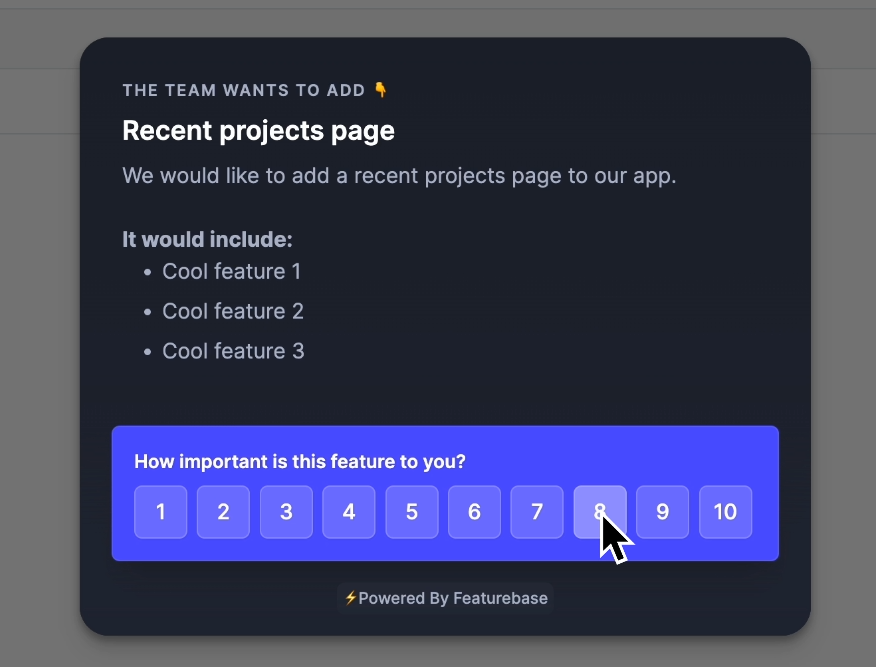Click the 'How important is this feature' question
The image size is (876, 667).
pyautogui.click(x=299, y=461)
